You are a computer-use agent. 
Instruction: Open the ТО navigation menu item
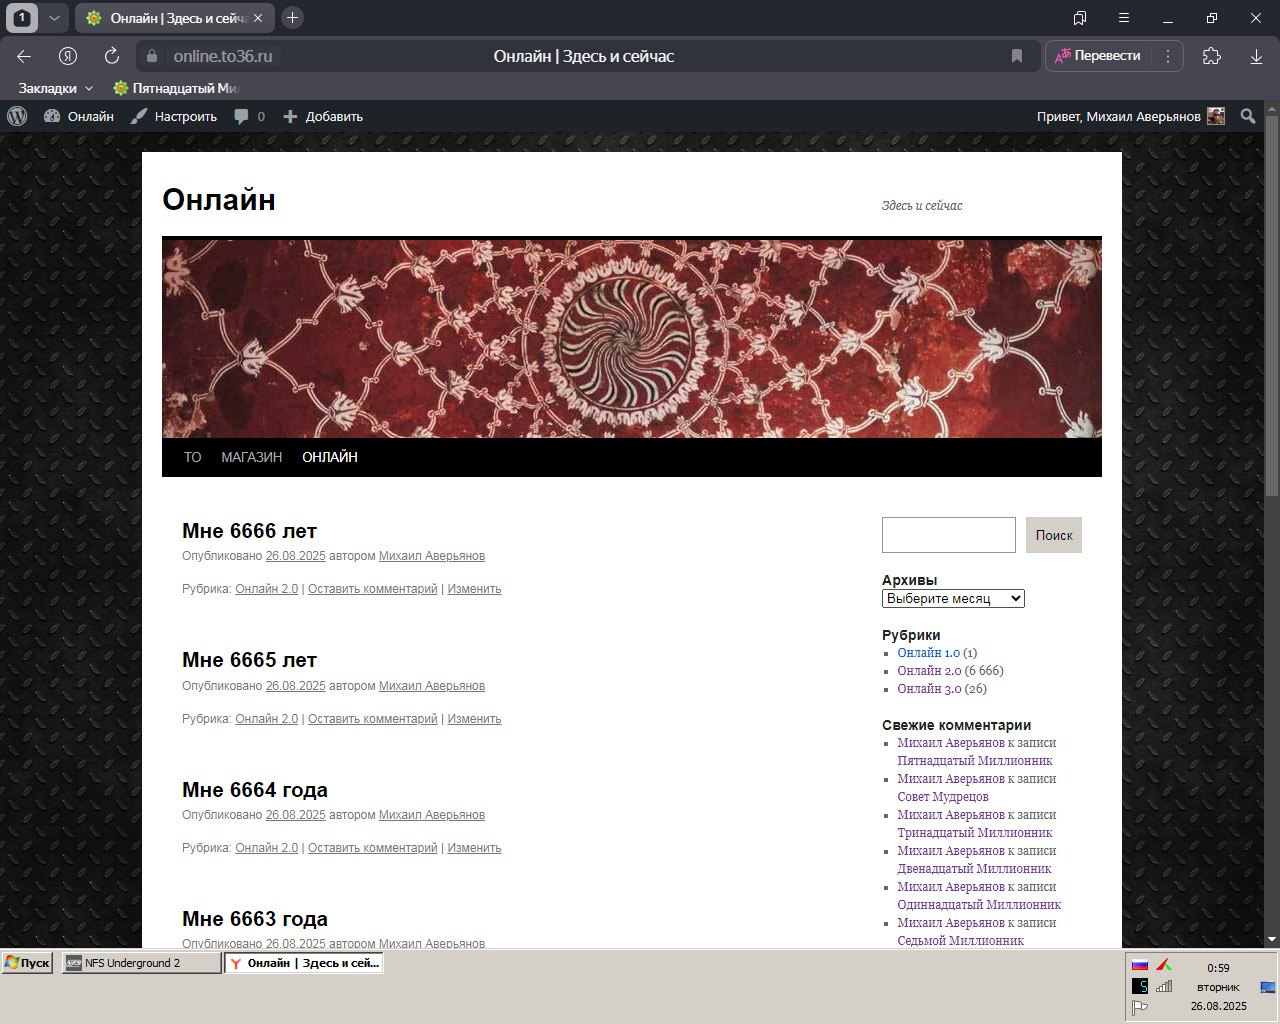pyautogui.click(x=192, y=457)
